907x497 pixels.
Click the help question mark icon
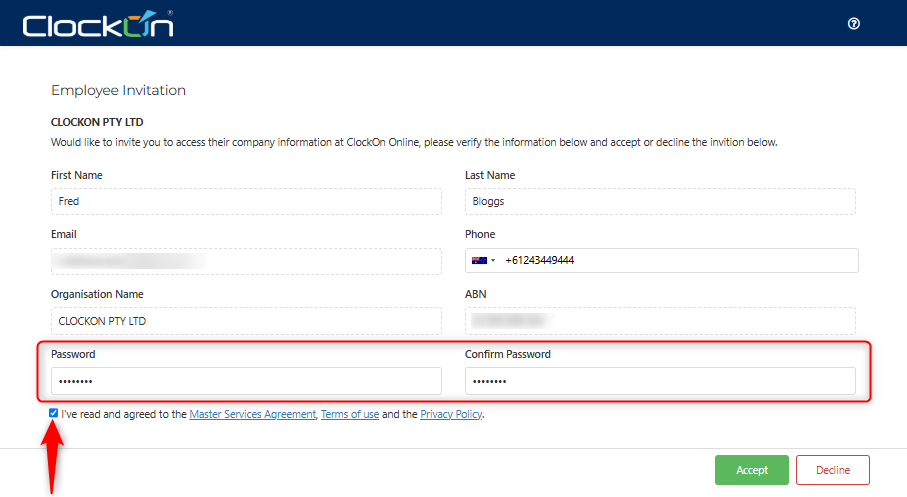click(854, 24)
